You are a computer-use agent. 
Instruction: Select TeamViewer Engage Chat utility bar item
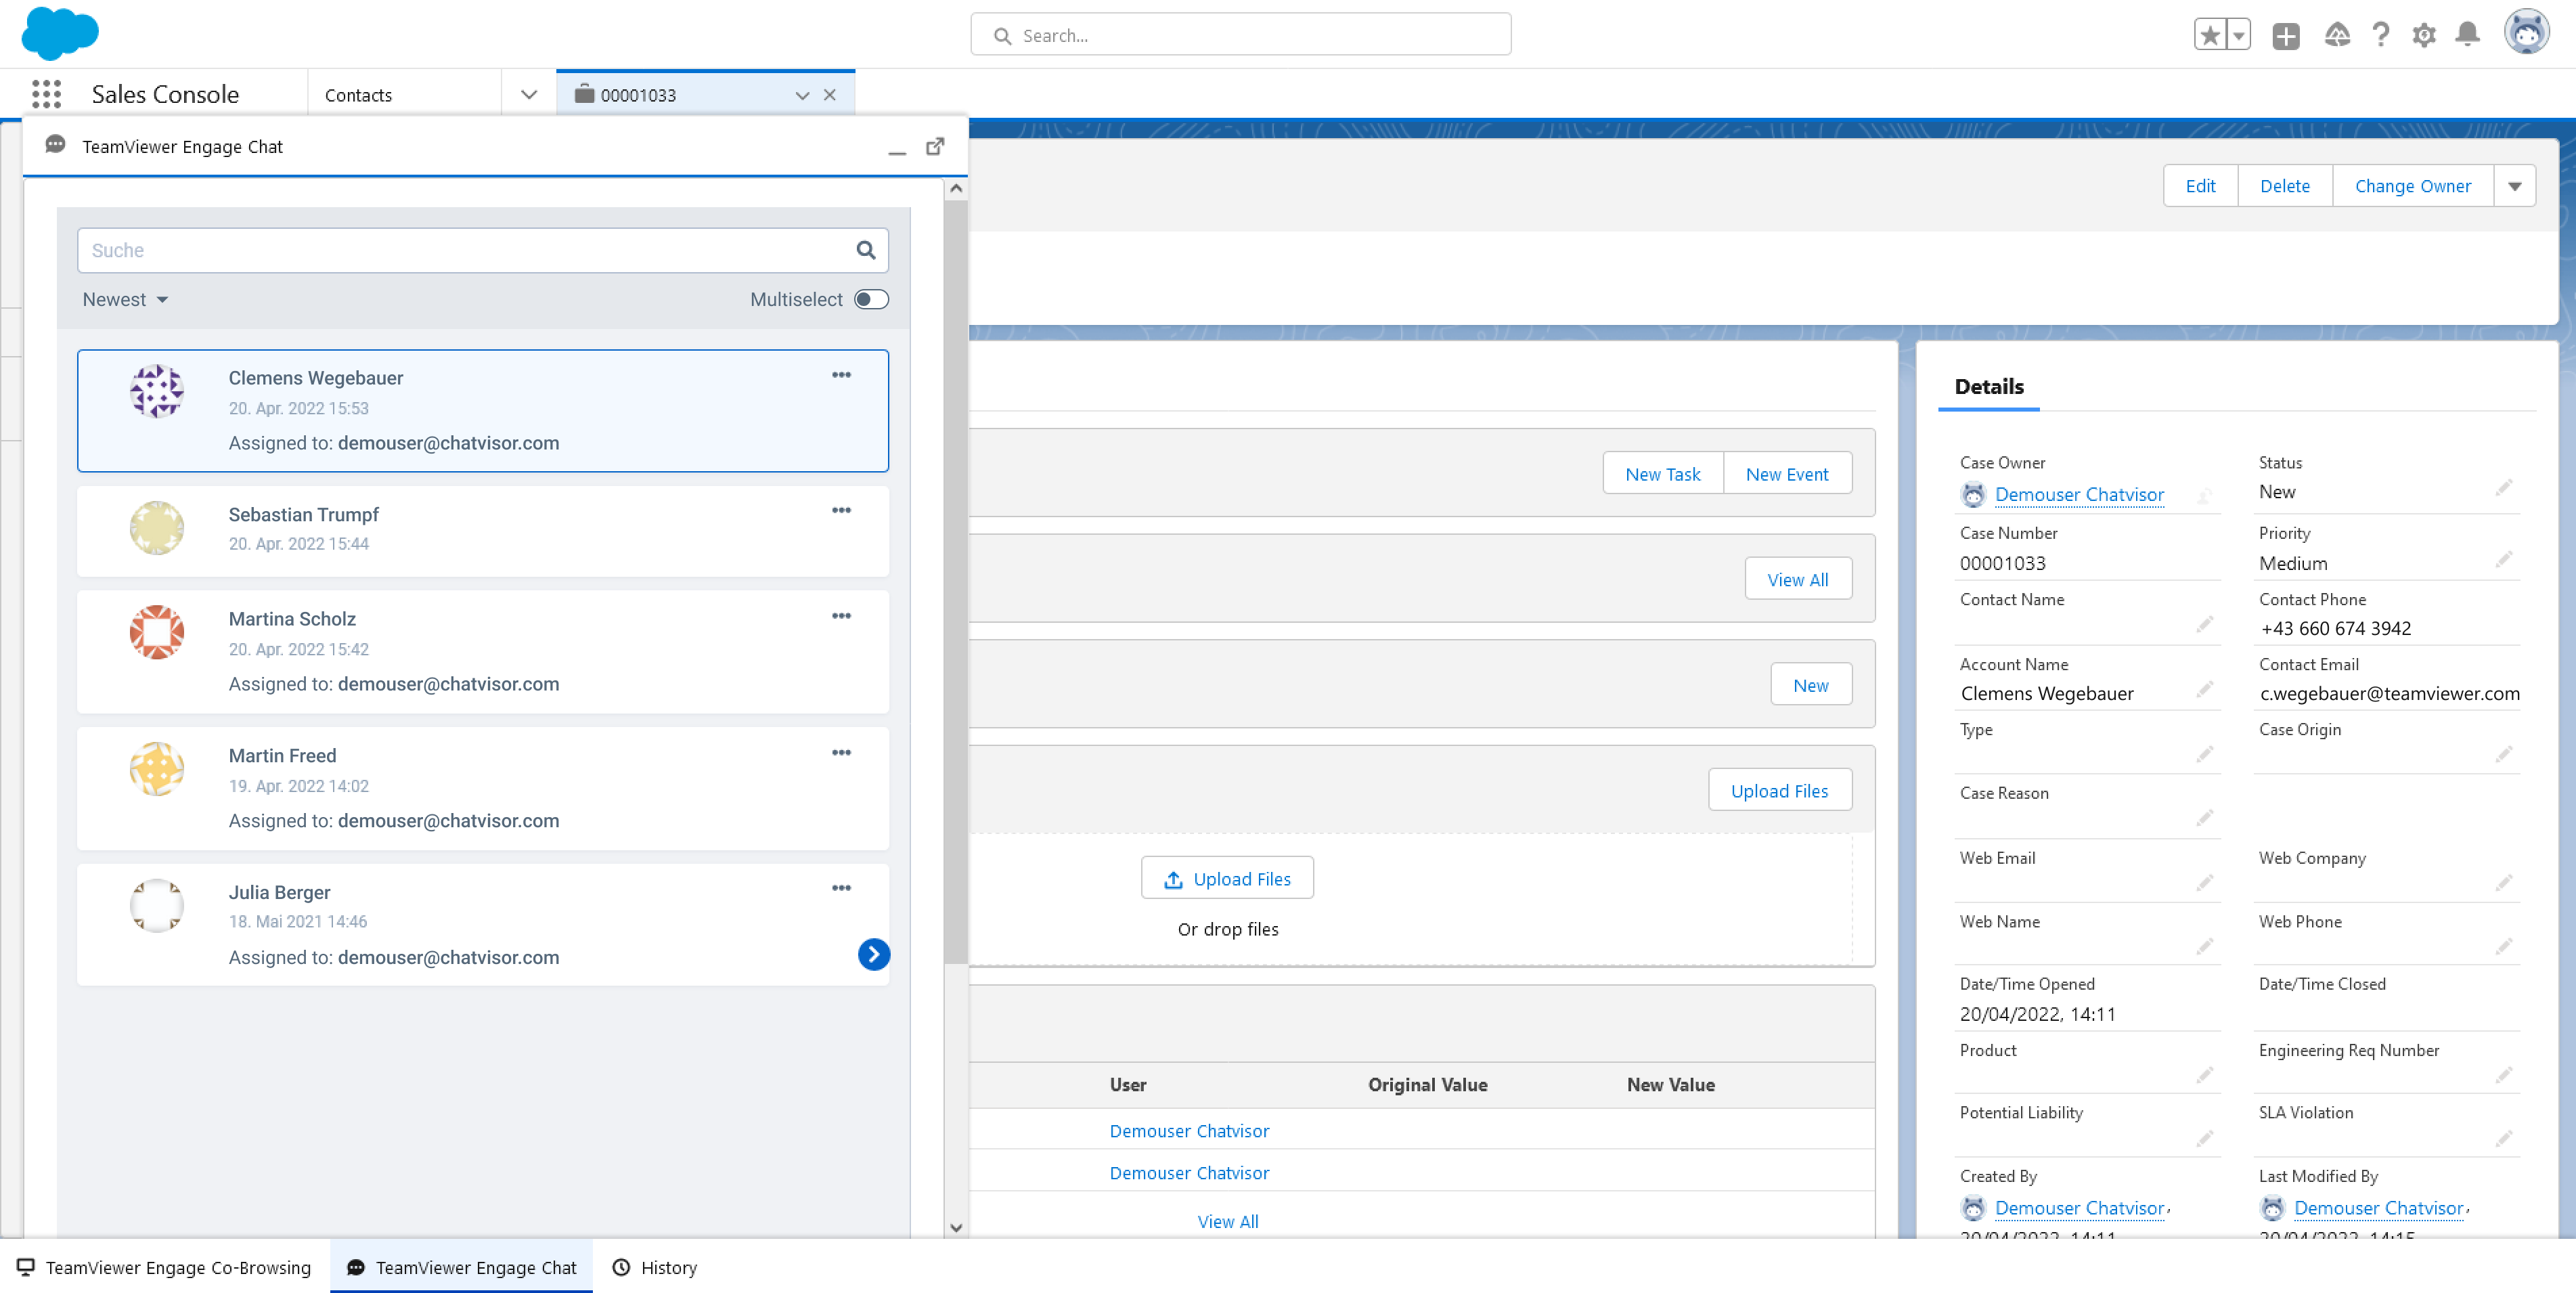coord(461,1267)
